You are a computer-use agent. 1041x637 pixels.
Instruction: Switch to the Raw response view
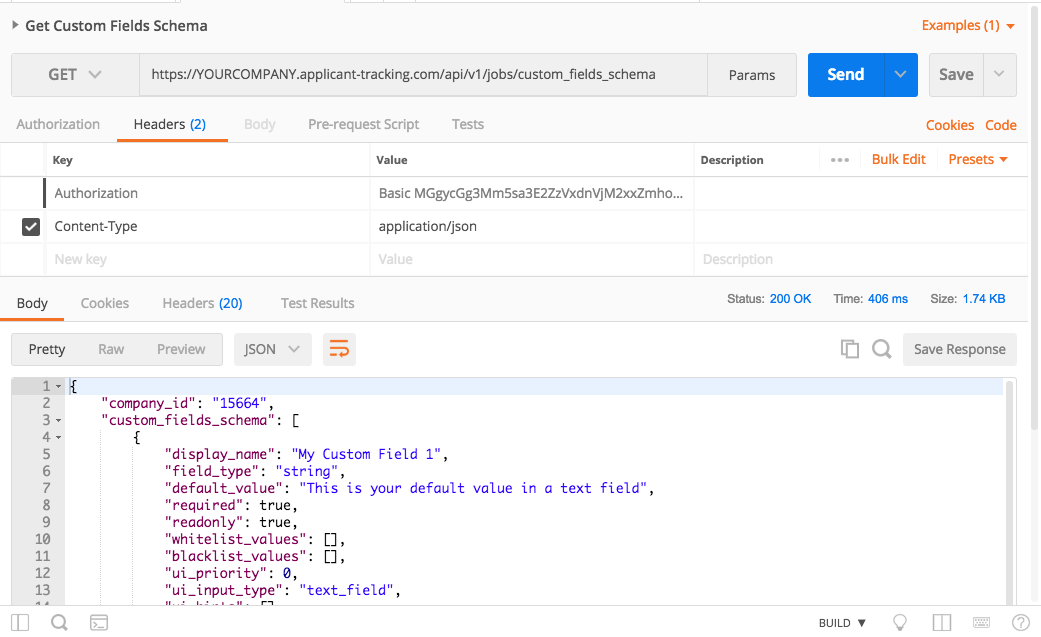[111, 349]
